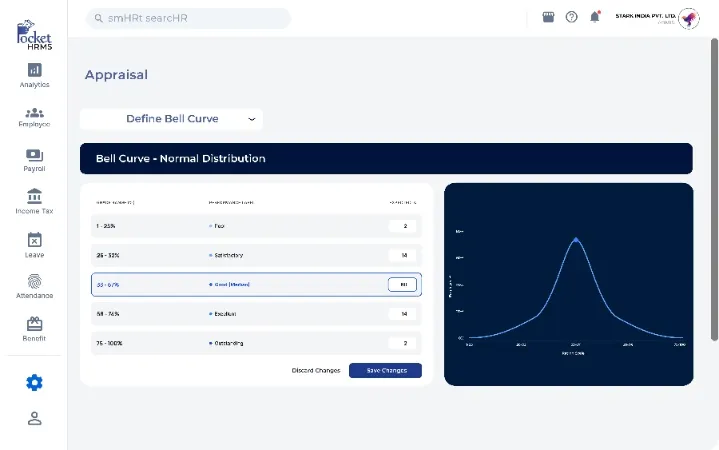The height and width of the screenshot is (450, 719).
Task: Open the help question mark icon
Action: (571, 17)
